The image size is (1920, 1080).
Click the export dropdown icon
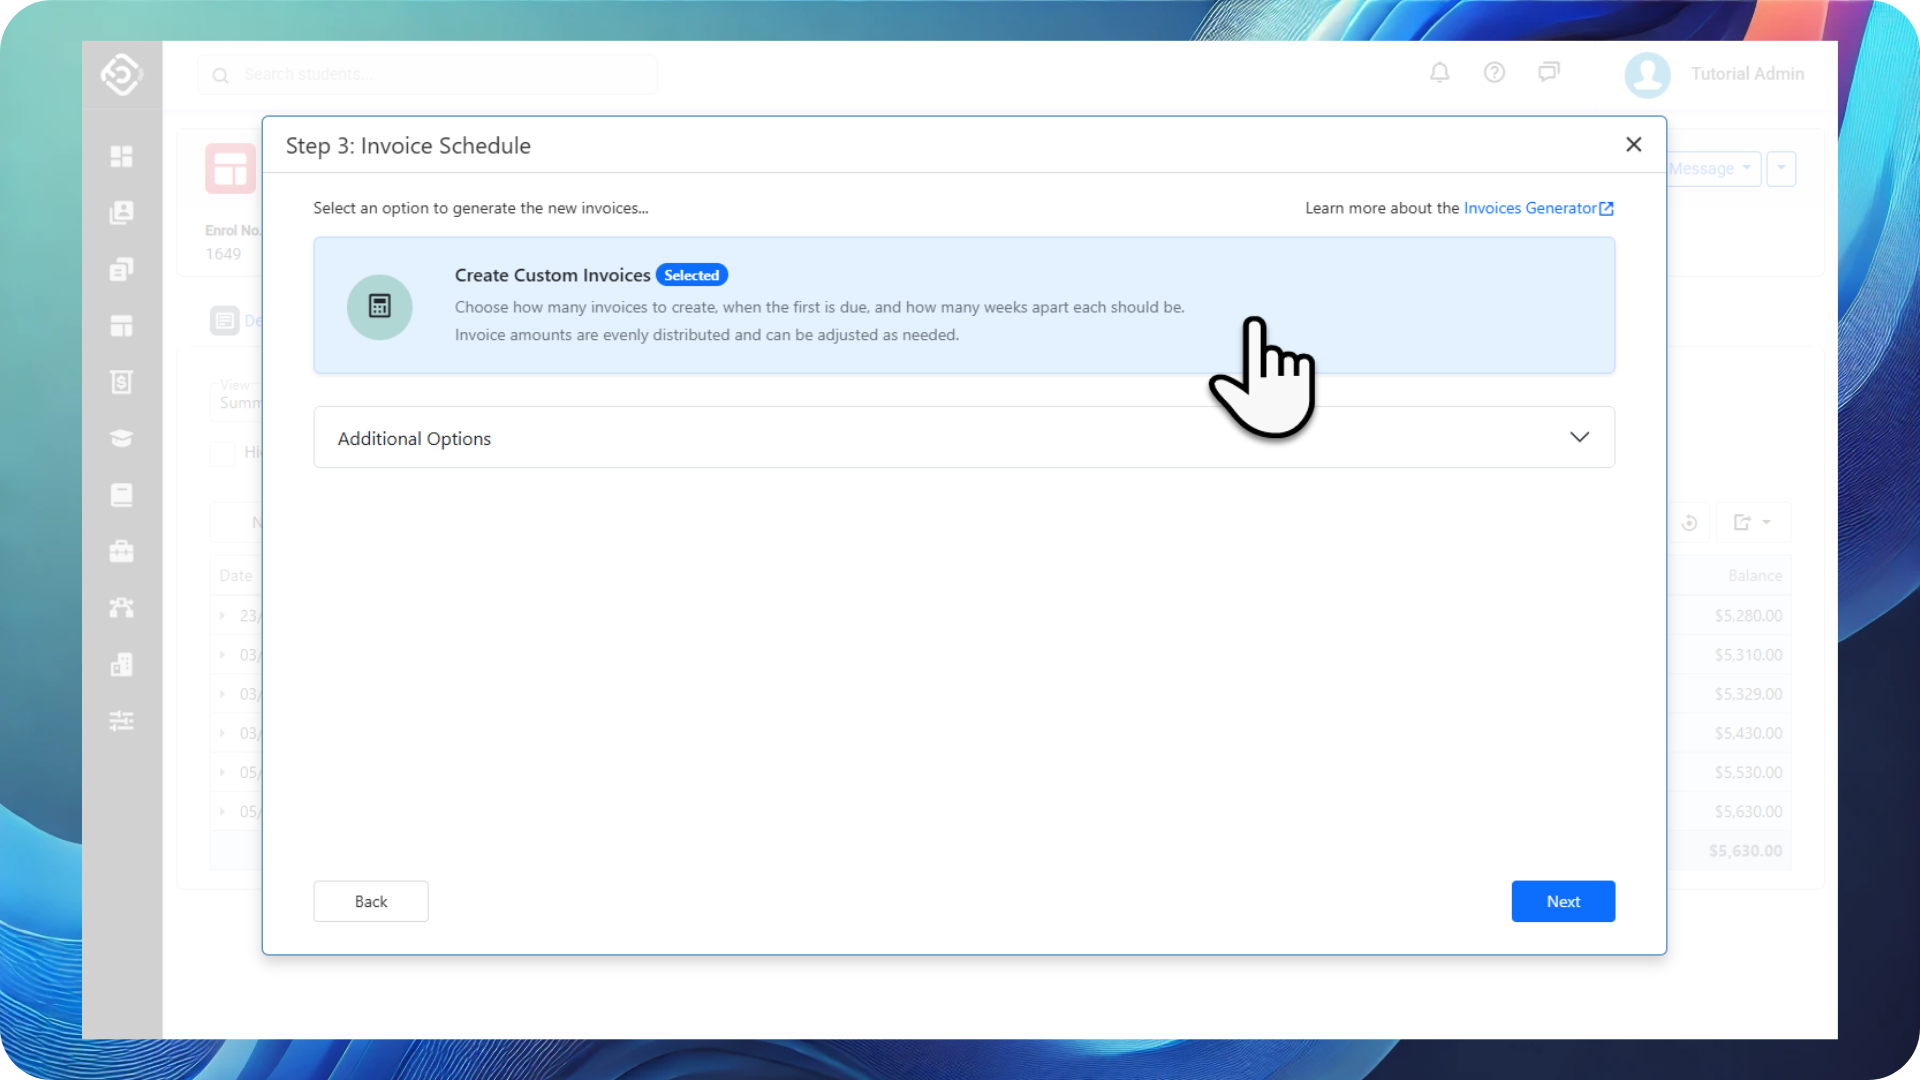click(1751, 522)
